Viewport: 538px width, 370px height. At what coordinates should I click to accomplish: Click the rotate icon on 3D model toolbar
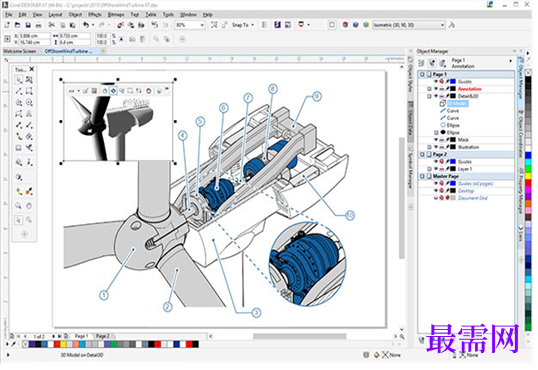(113, 91)
